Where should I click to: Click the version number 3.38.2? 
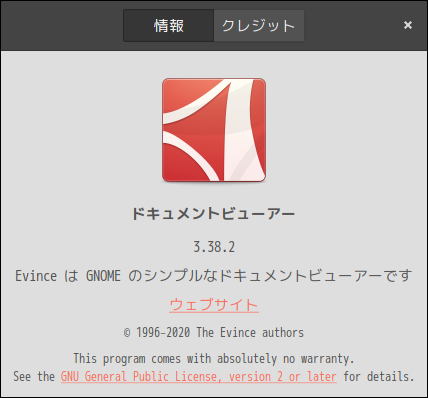coord(214,247)
